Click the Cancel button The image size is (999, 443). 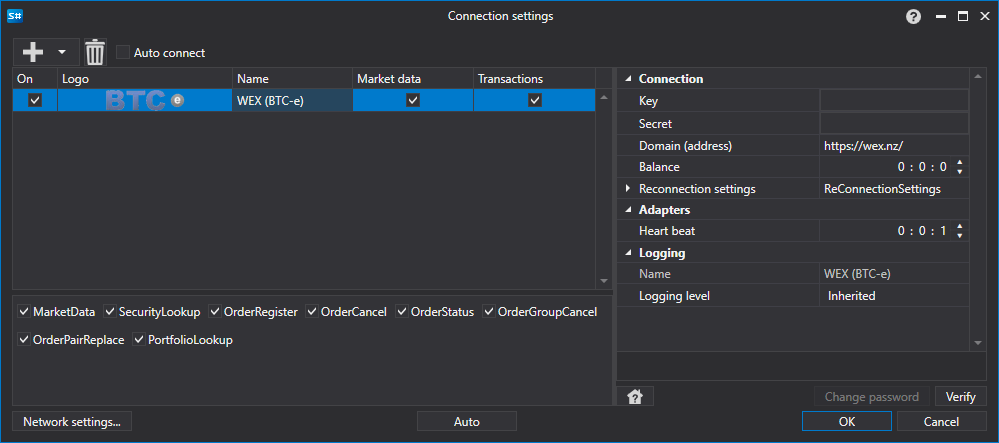click(941, 421)
